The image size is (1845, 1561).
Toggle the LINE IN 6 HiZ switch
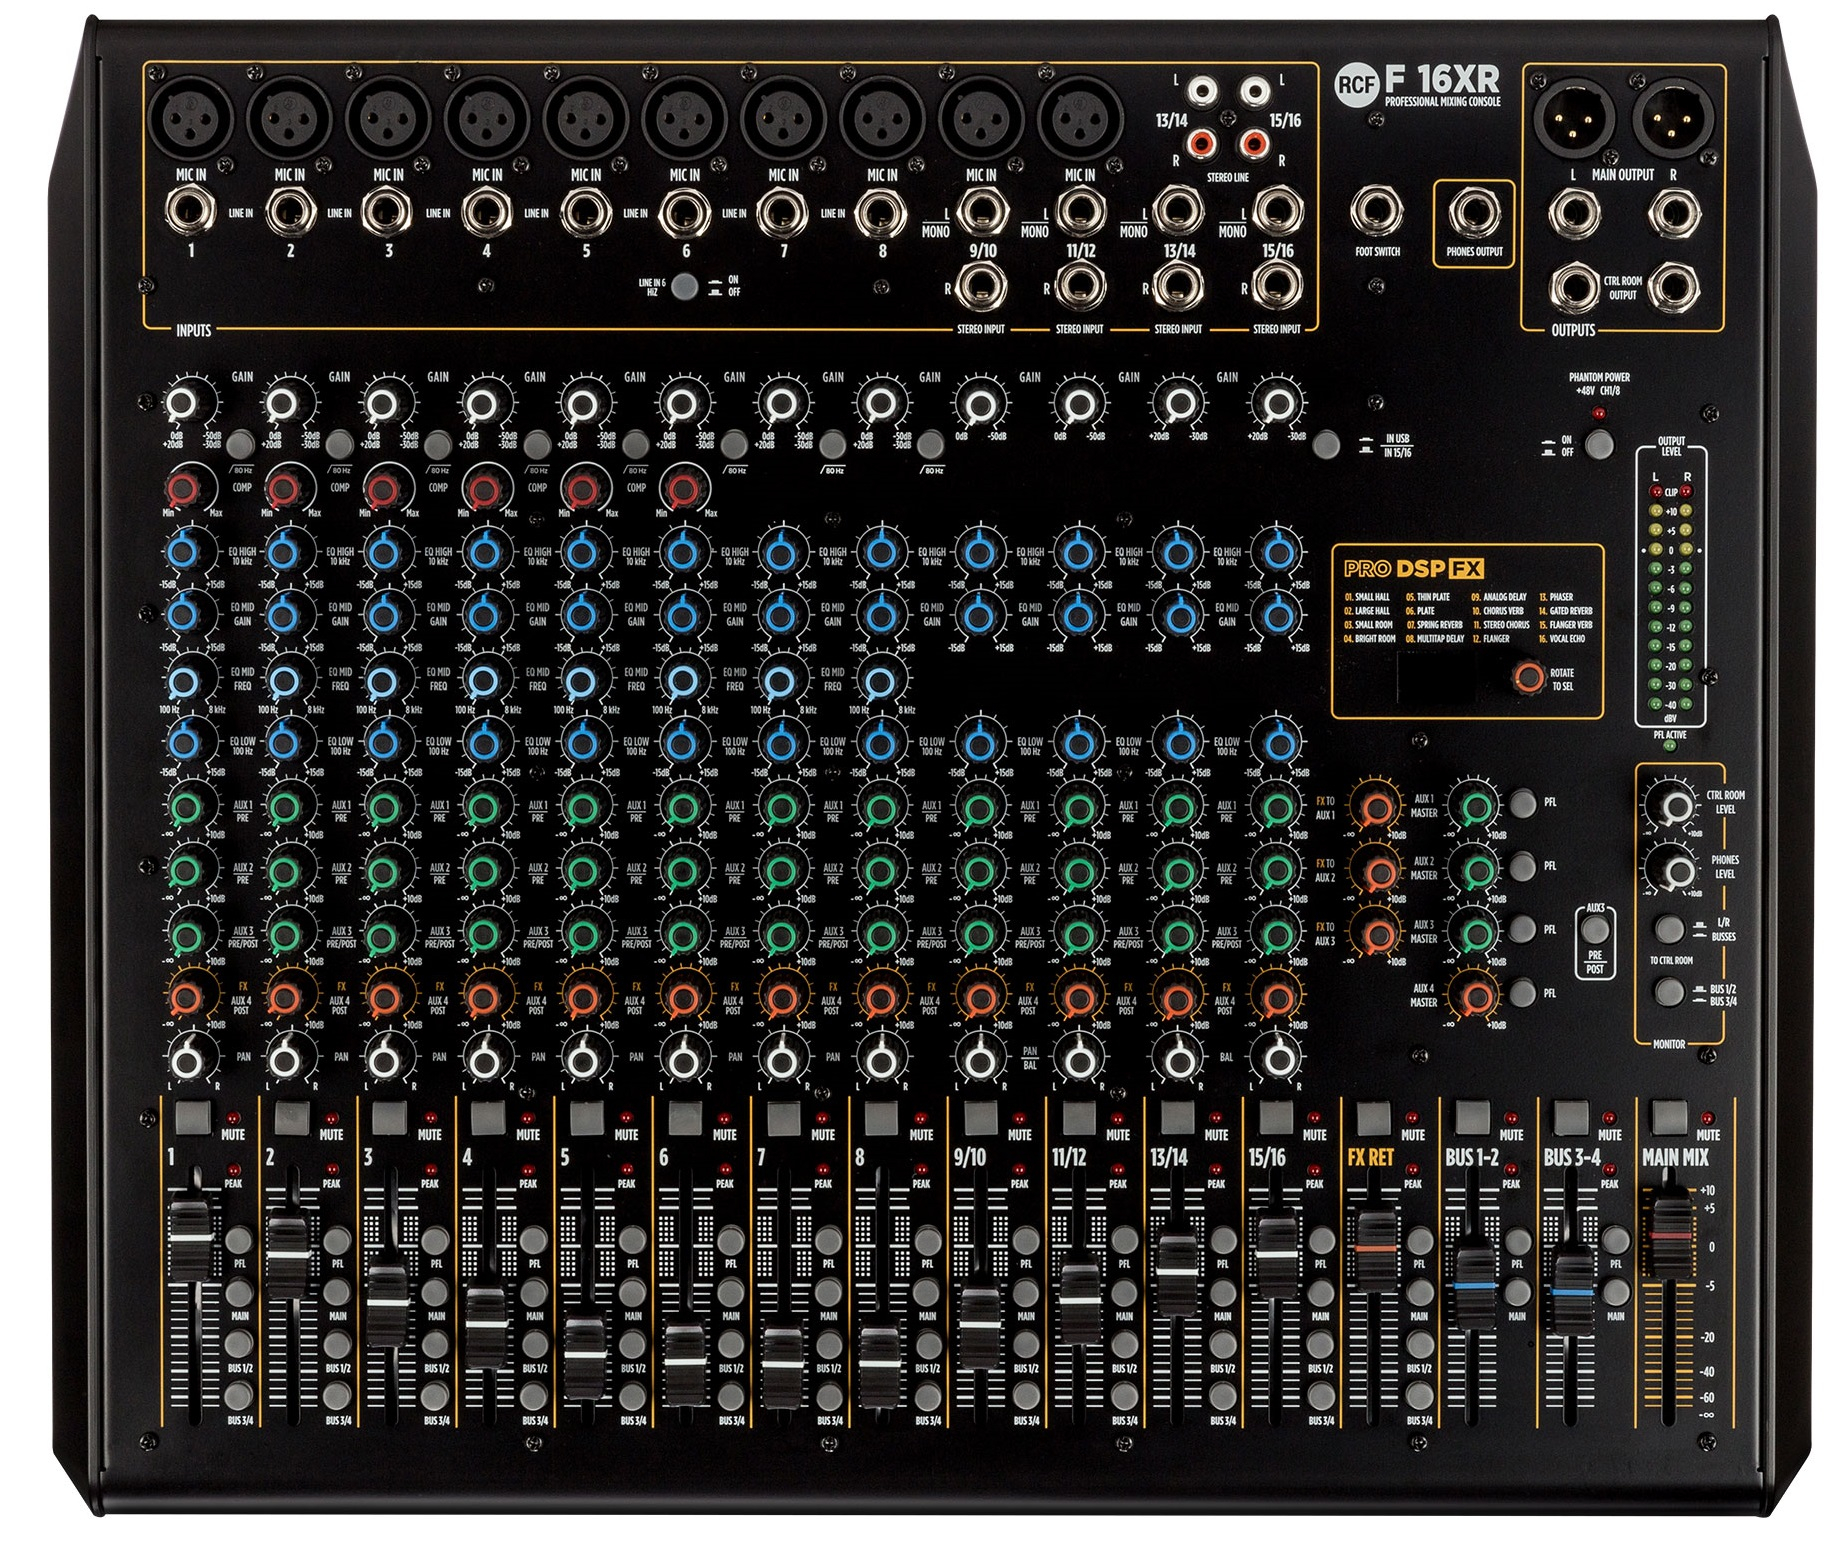(684, 287)
